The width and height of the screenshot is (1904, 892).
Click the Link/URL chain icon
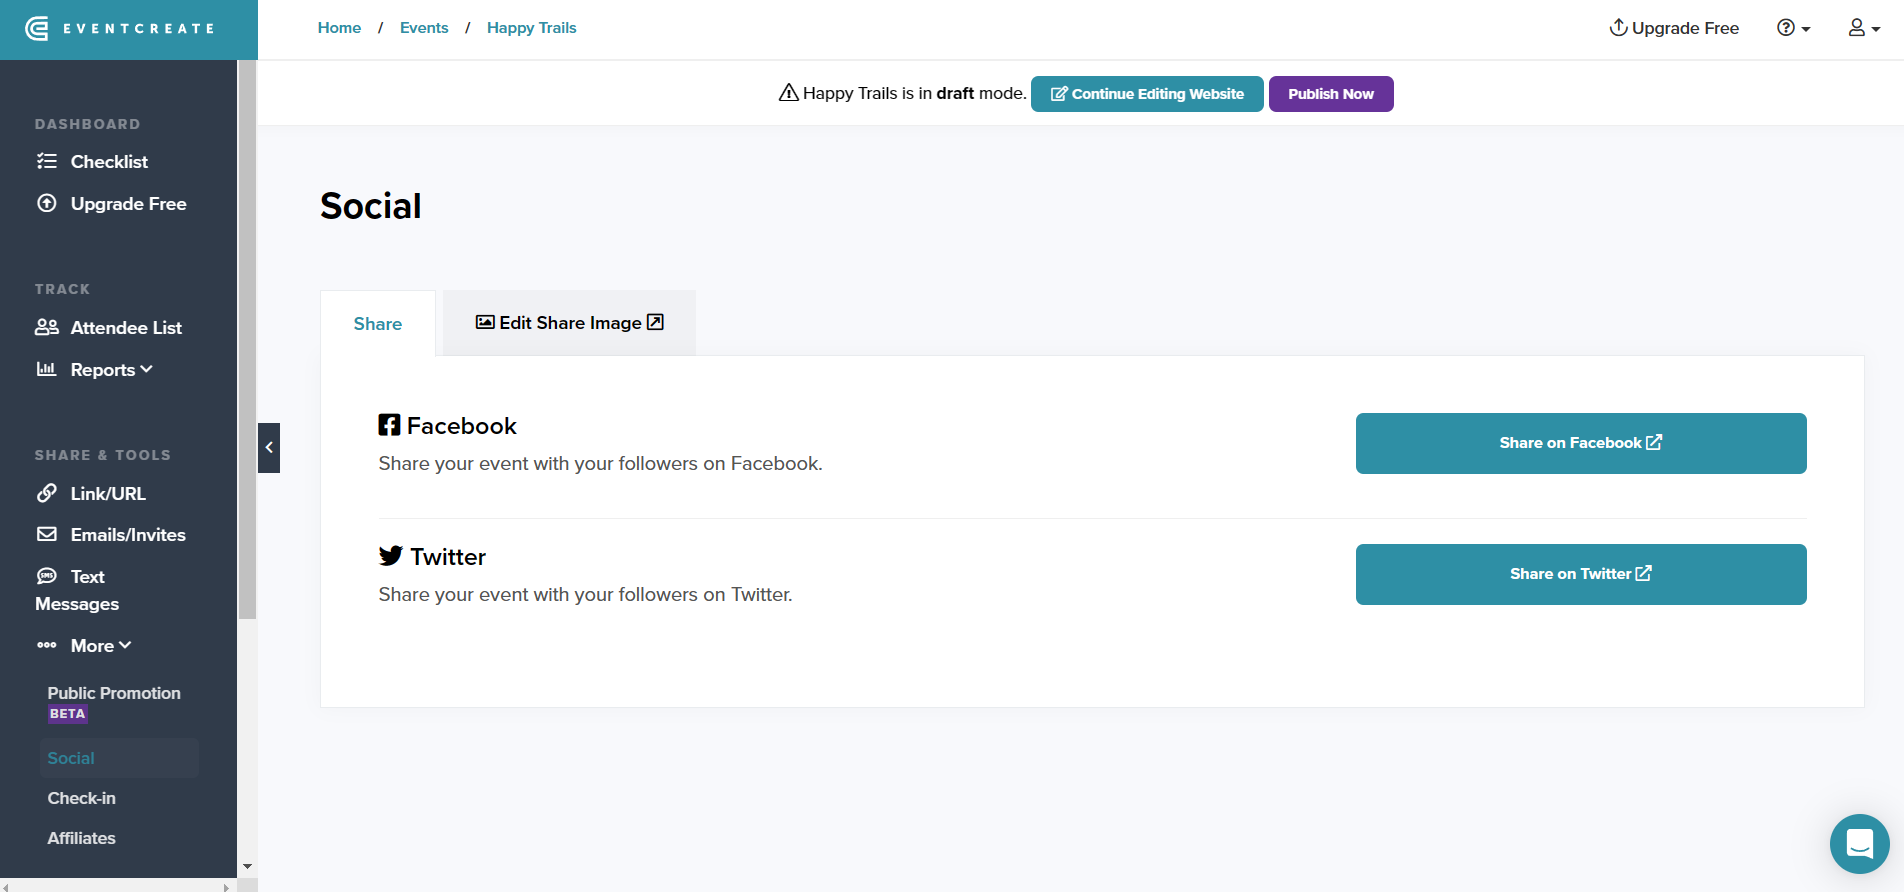click(47, 493)
